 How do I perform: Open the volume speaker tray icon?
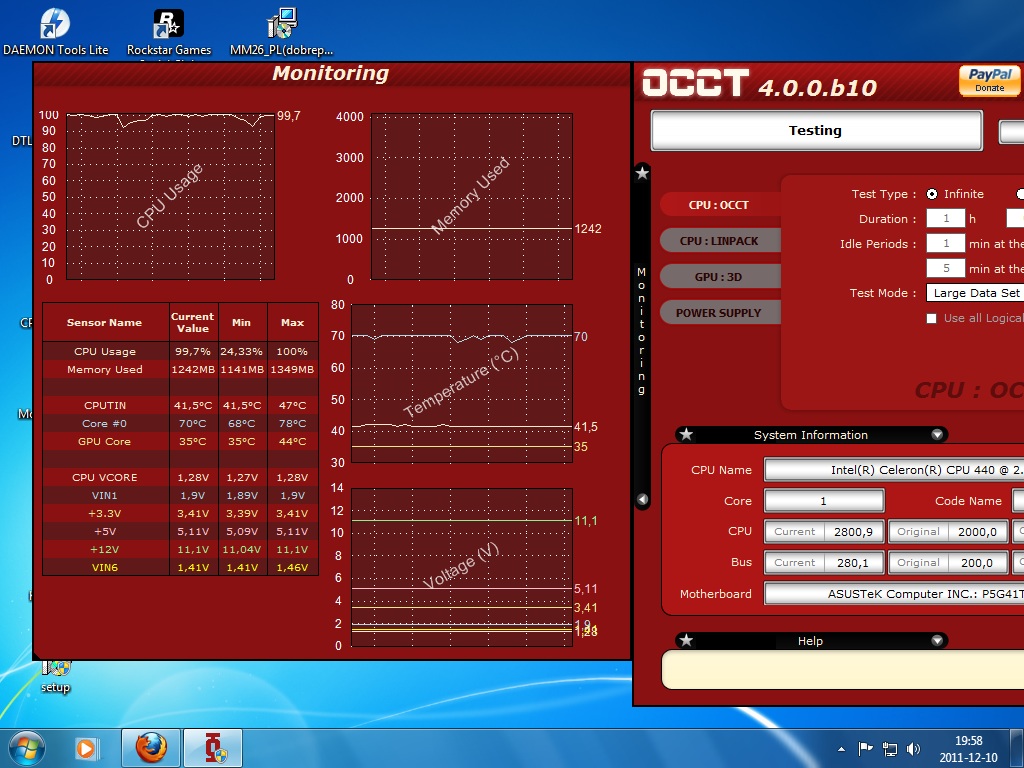(914, 748)
